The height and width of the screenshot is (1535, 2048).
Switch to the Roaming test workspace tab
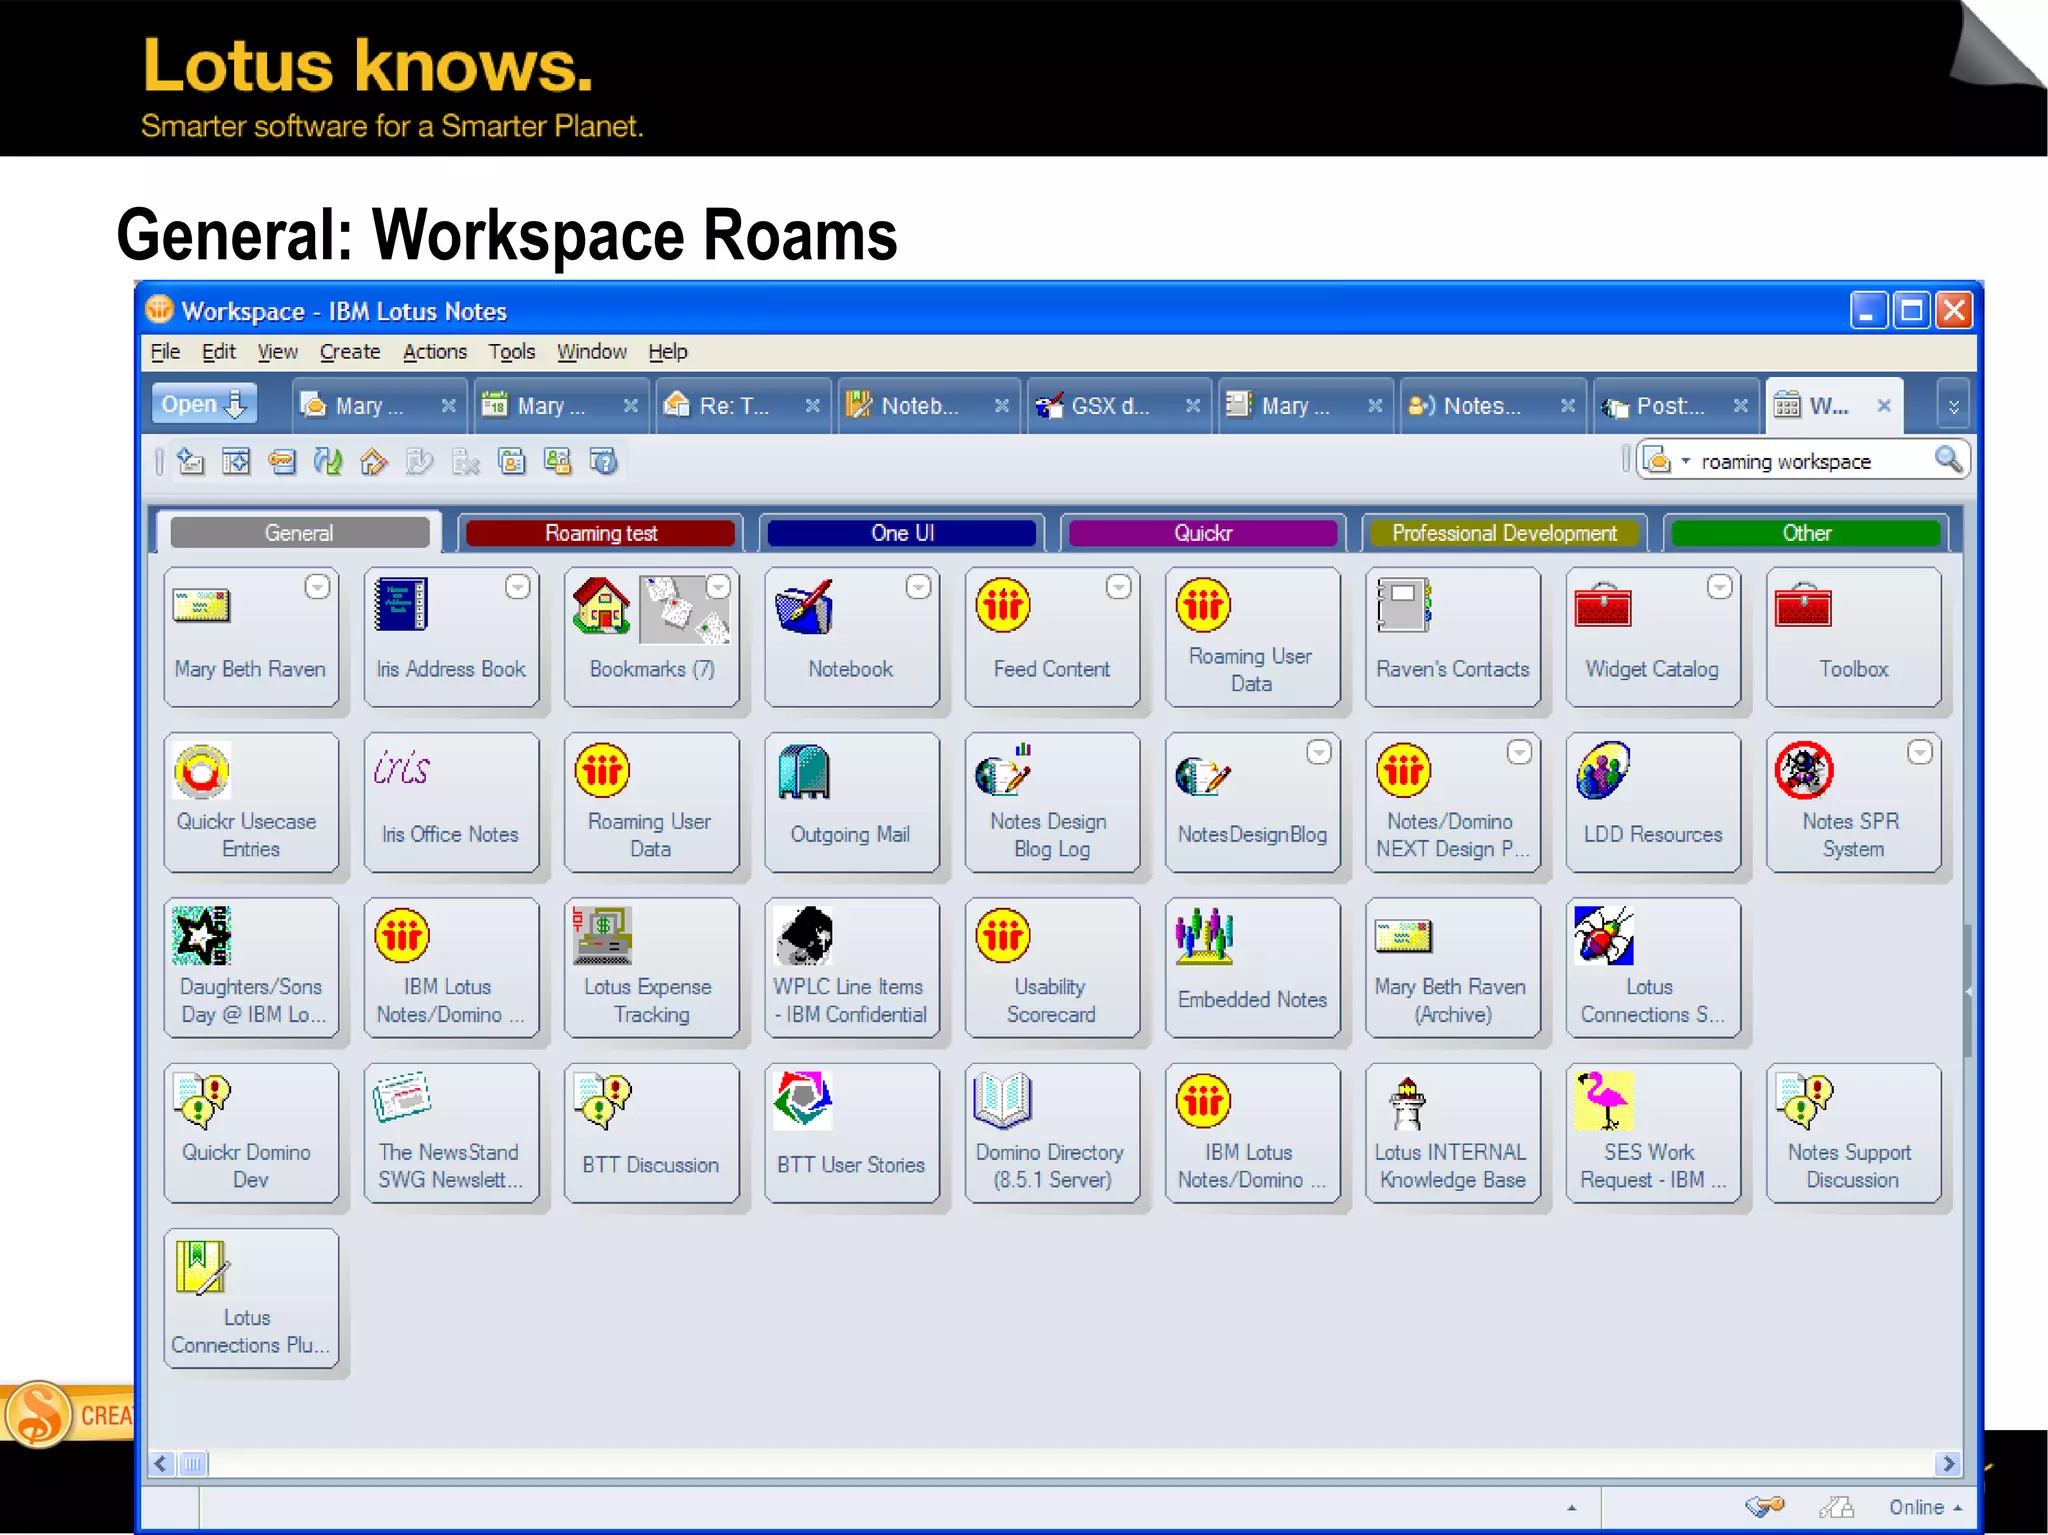coord(601,533)
